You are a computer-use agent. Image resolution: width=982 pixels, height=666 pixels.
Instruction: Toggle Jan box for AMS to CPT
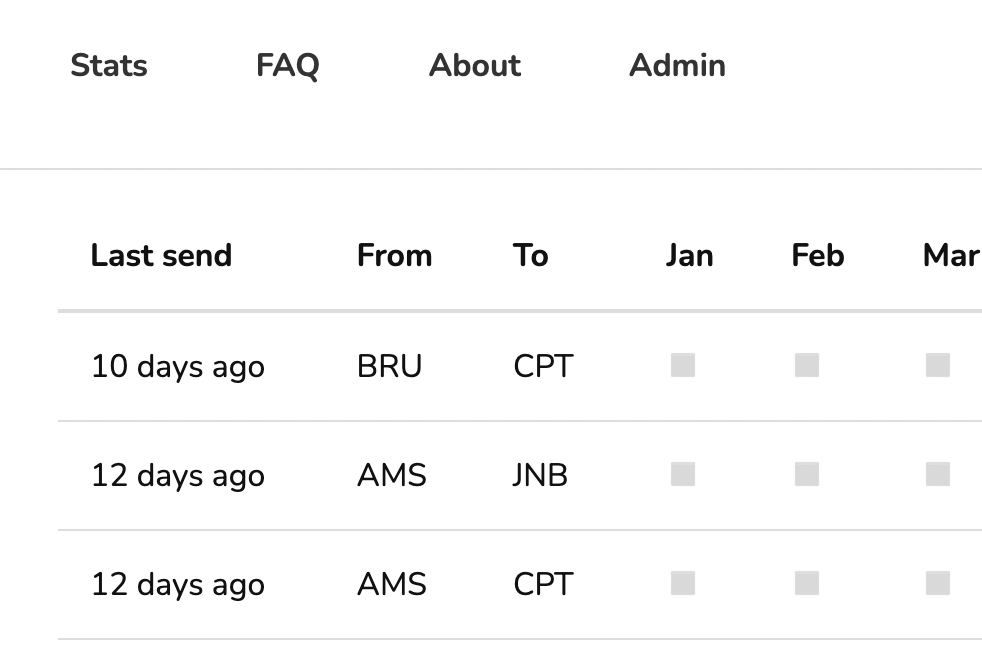point(683,583)
